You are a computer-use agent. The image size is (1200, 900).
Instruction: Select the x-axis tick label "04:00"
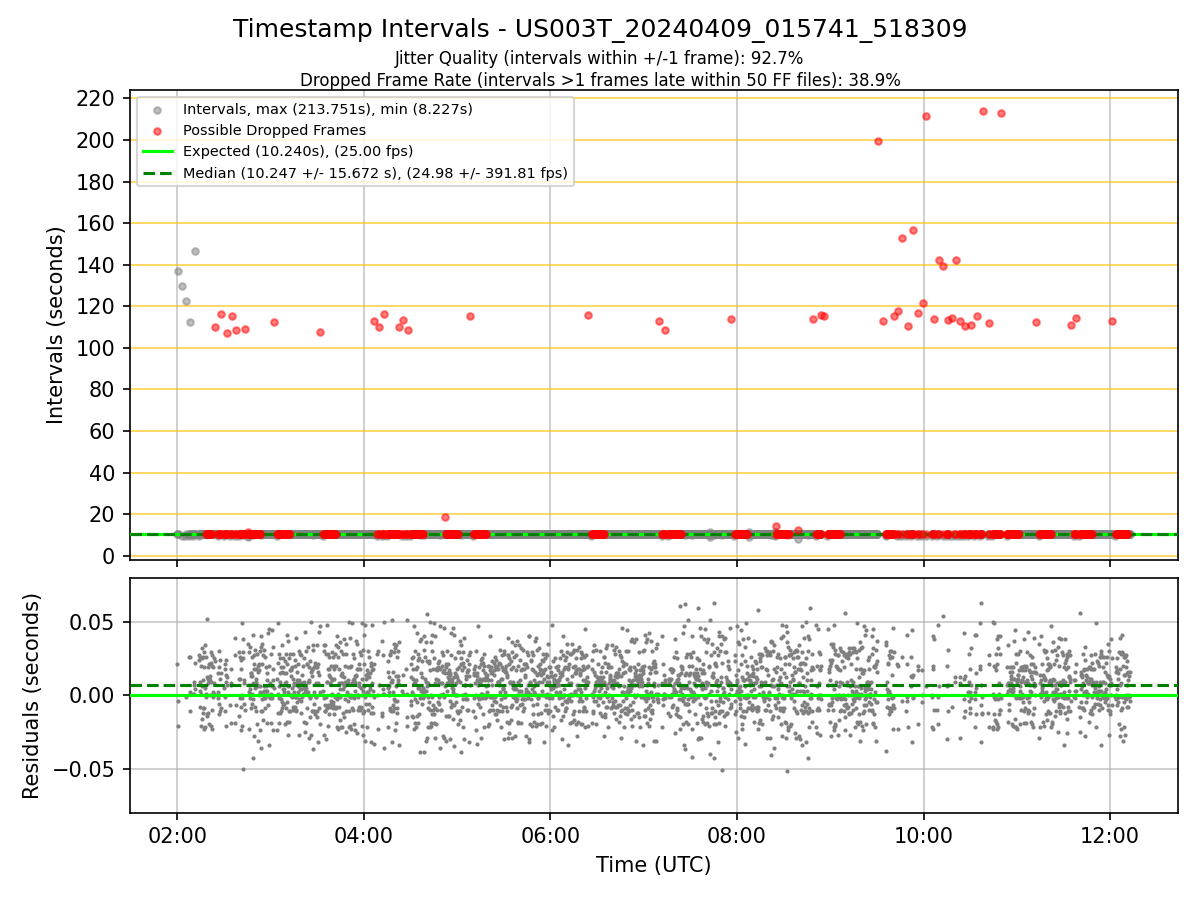[364, 836]
